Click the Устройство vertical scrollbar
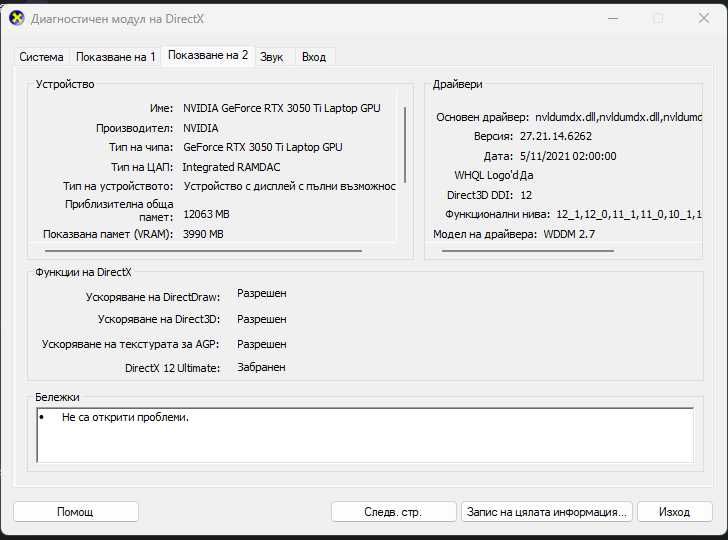 (x=405, y=145)
